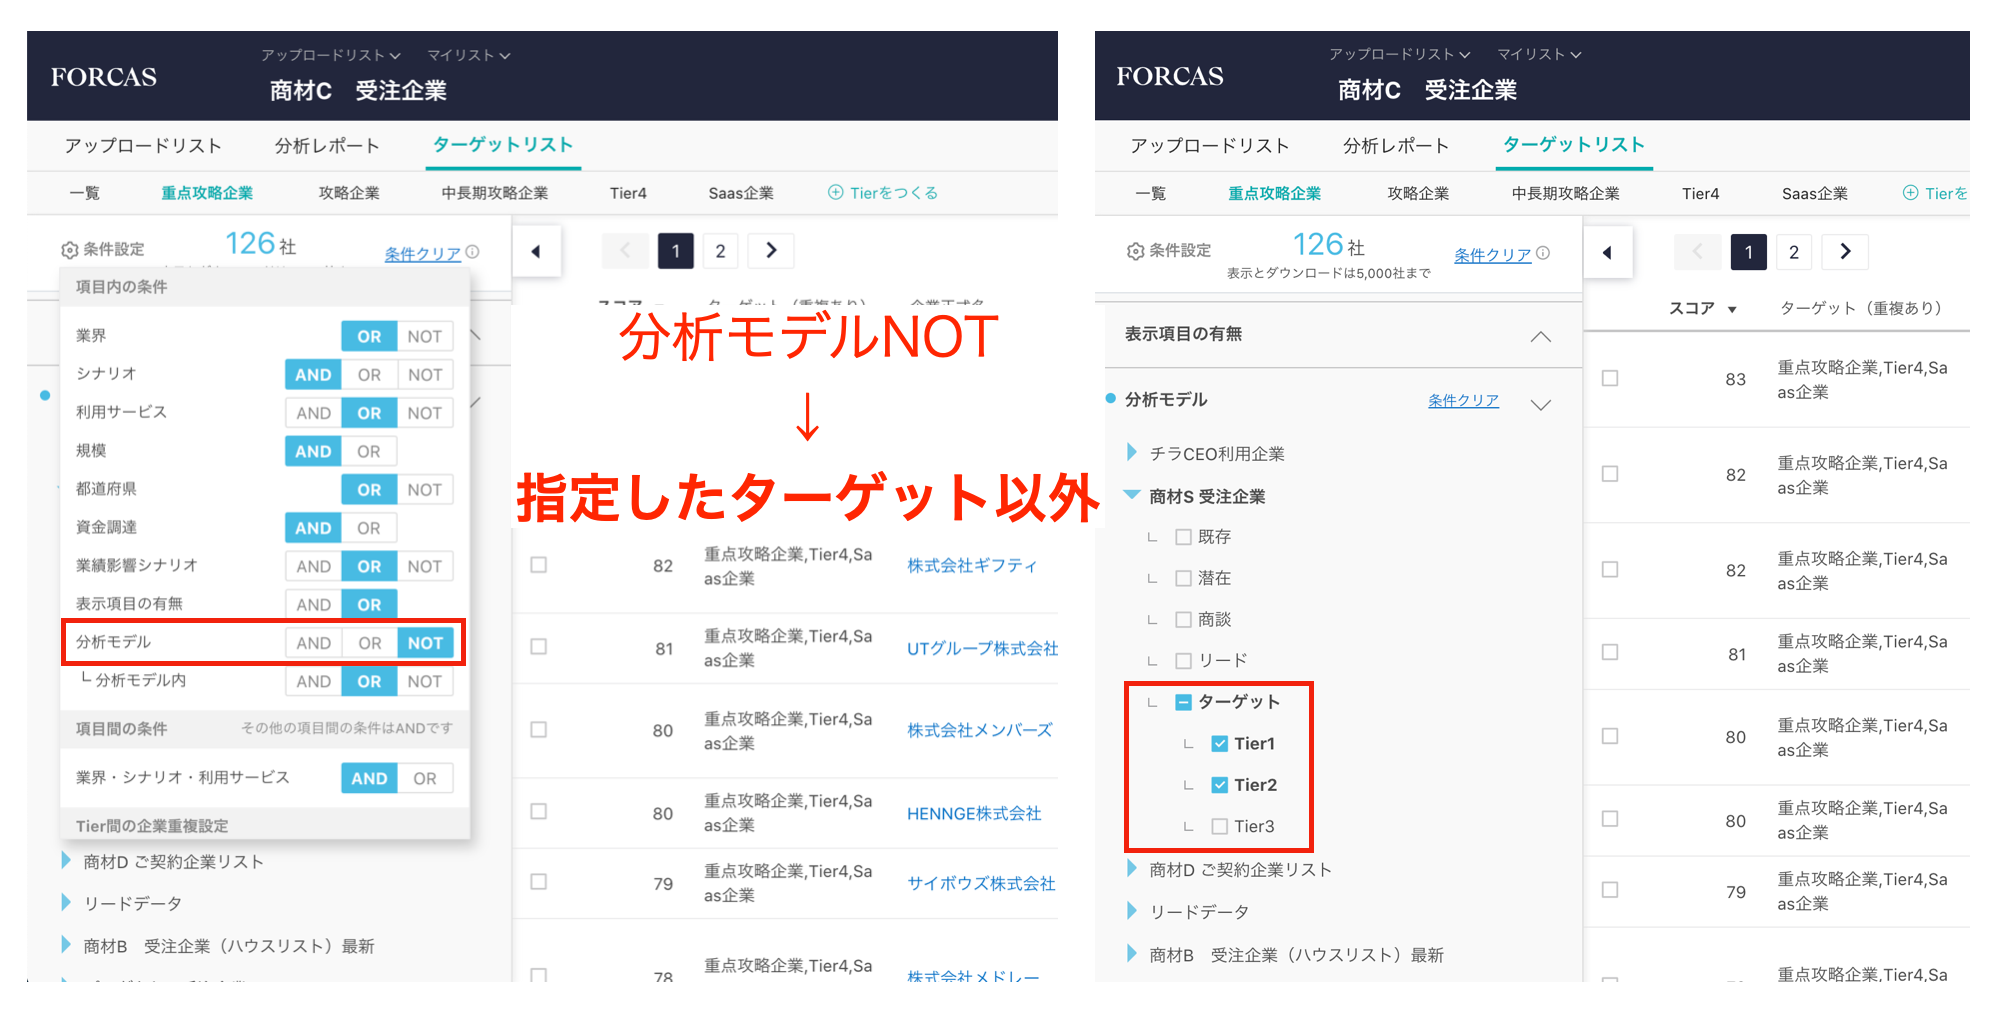1990x1024 pixels.
Task: Click next page arrow in right pager
Action: pyautogui.click(x=1845, y=252)
